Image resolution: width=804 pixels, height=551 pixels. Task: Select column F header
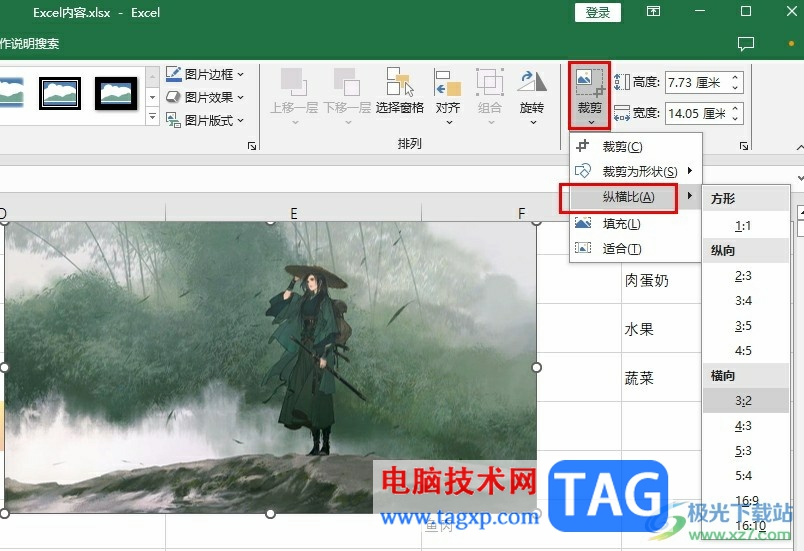click(x=521, y=213)
